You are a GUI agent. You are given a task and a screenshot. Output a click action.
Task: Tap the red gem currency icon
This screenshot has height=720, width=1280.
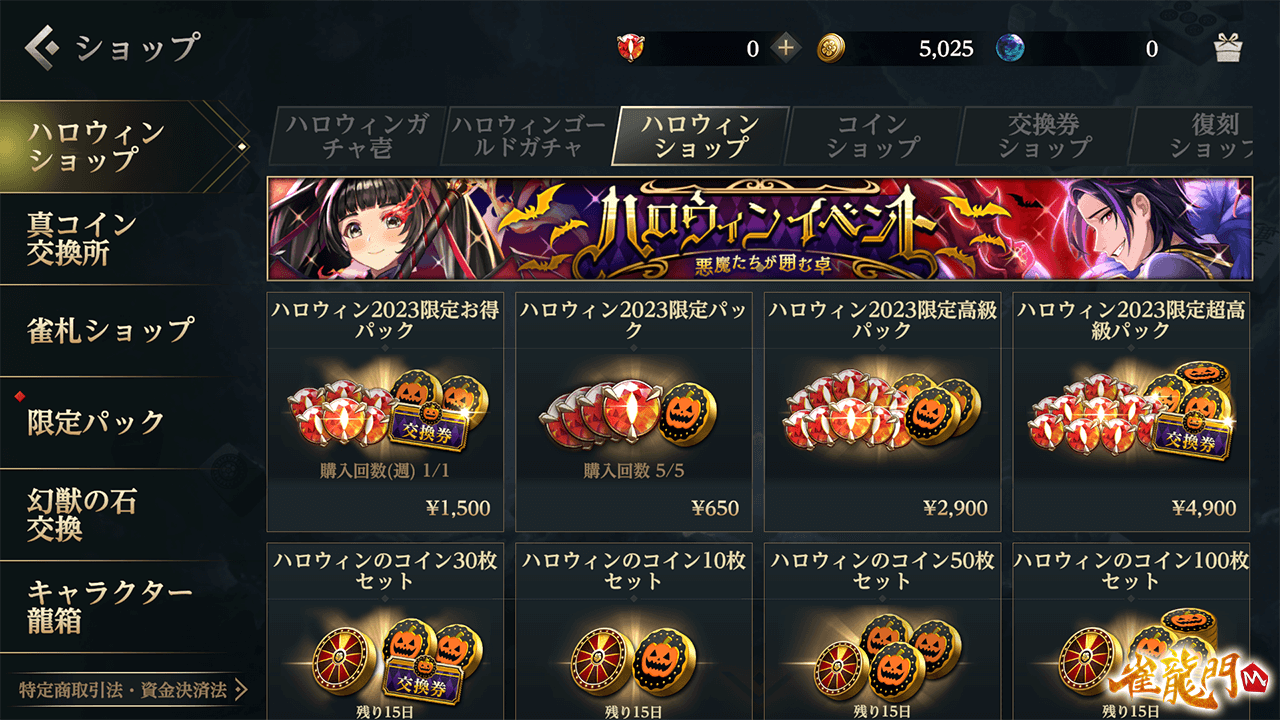pyautogui.click(x=631, y=48)
